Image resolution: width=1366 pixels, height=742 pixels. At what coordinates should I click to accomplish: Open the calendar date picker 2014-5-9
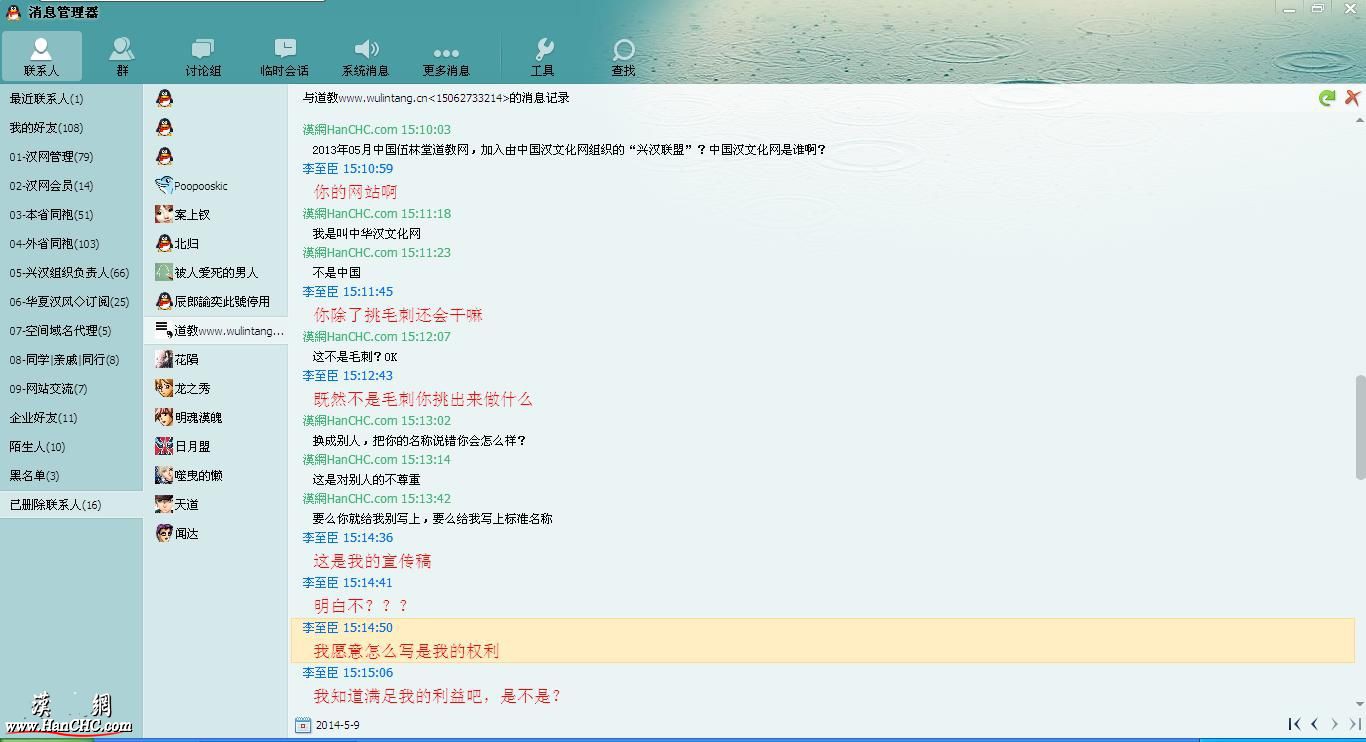(x=303, y=725)
